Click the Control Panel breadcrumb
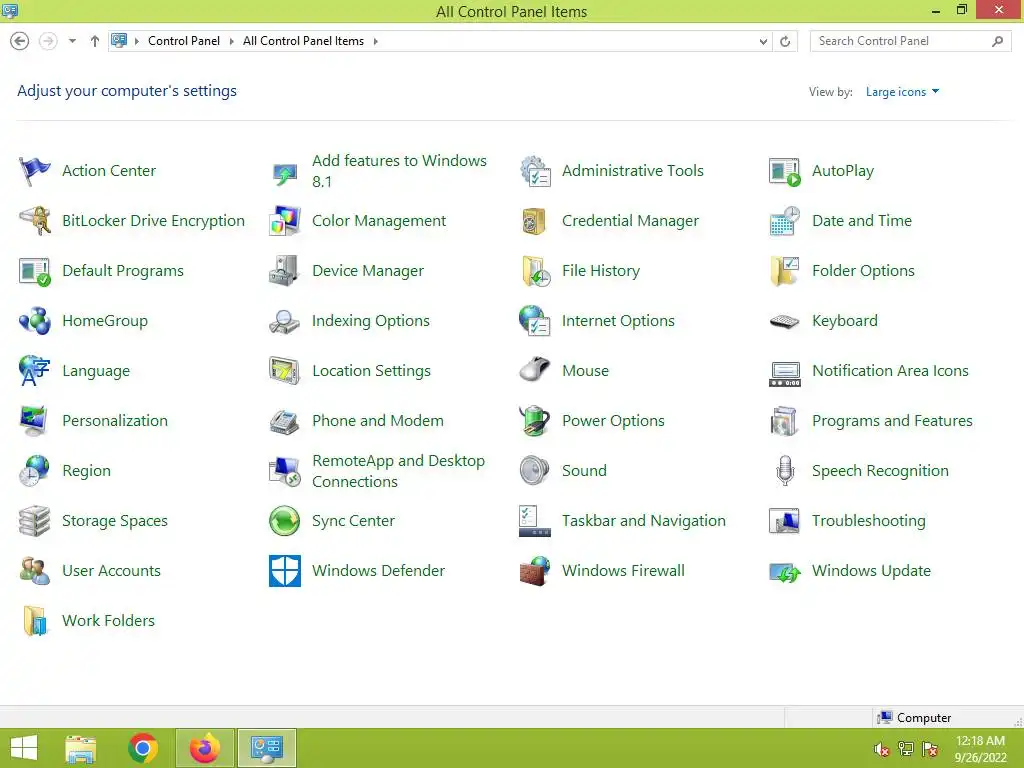 click(x=184, y=41)
